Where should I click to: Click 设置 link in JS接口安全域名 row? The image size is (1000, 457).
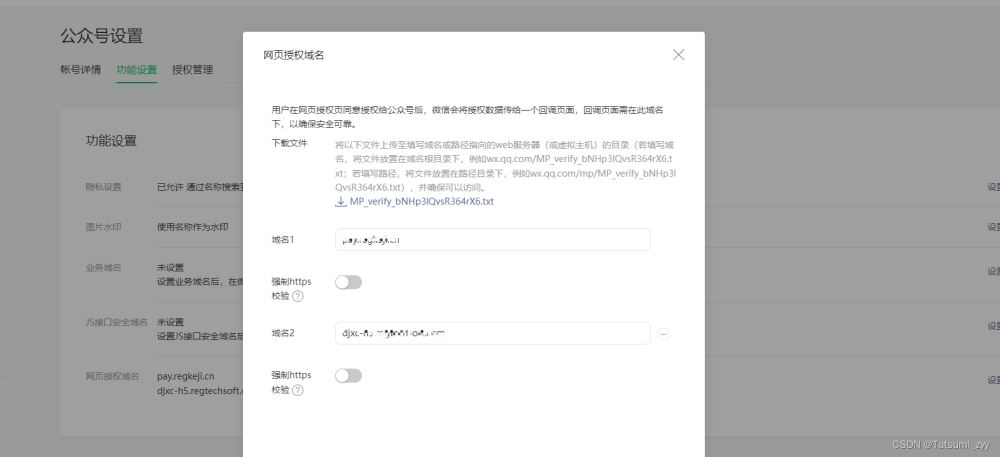(993, 326)
